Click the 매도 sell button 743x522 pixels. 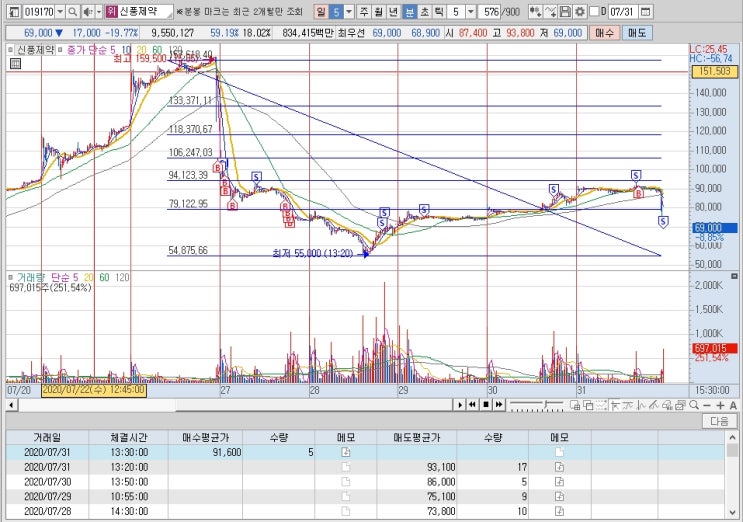tap(637, 33)
